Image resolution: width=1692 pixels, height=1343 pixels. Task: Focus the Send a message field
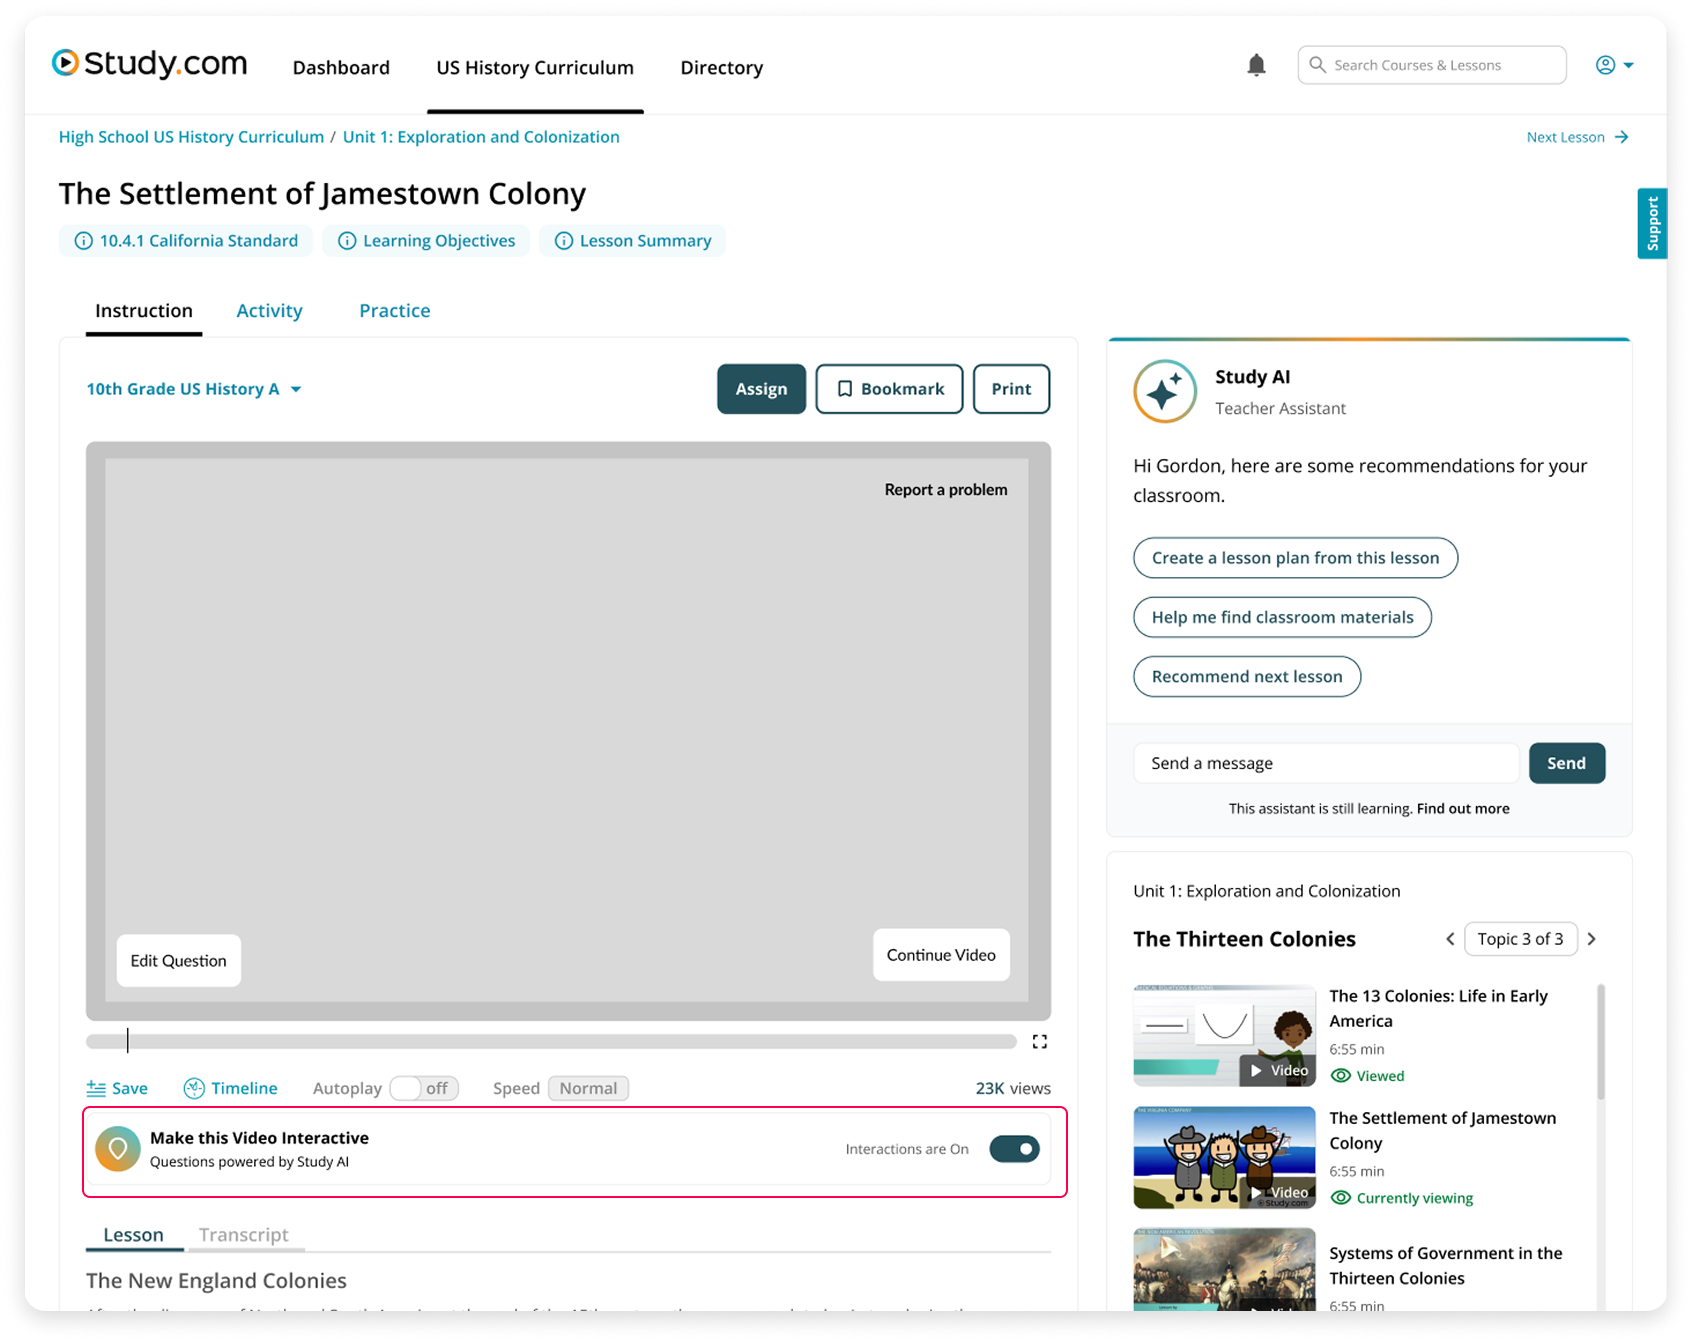point(1326,764)
